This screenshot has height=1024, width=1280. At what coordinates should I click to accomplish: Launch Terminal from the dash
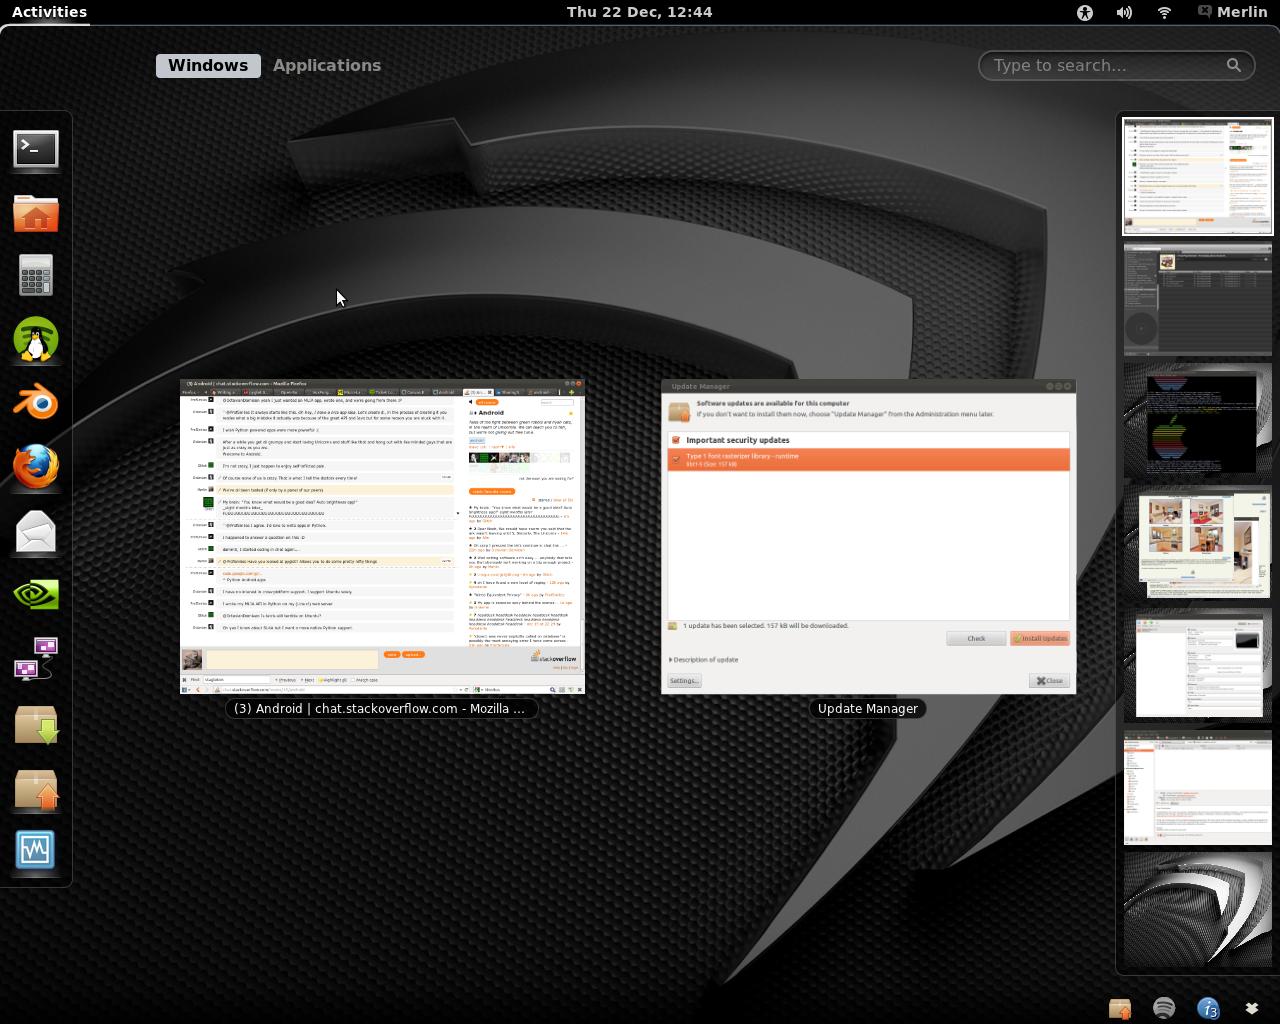[36, 149]
